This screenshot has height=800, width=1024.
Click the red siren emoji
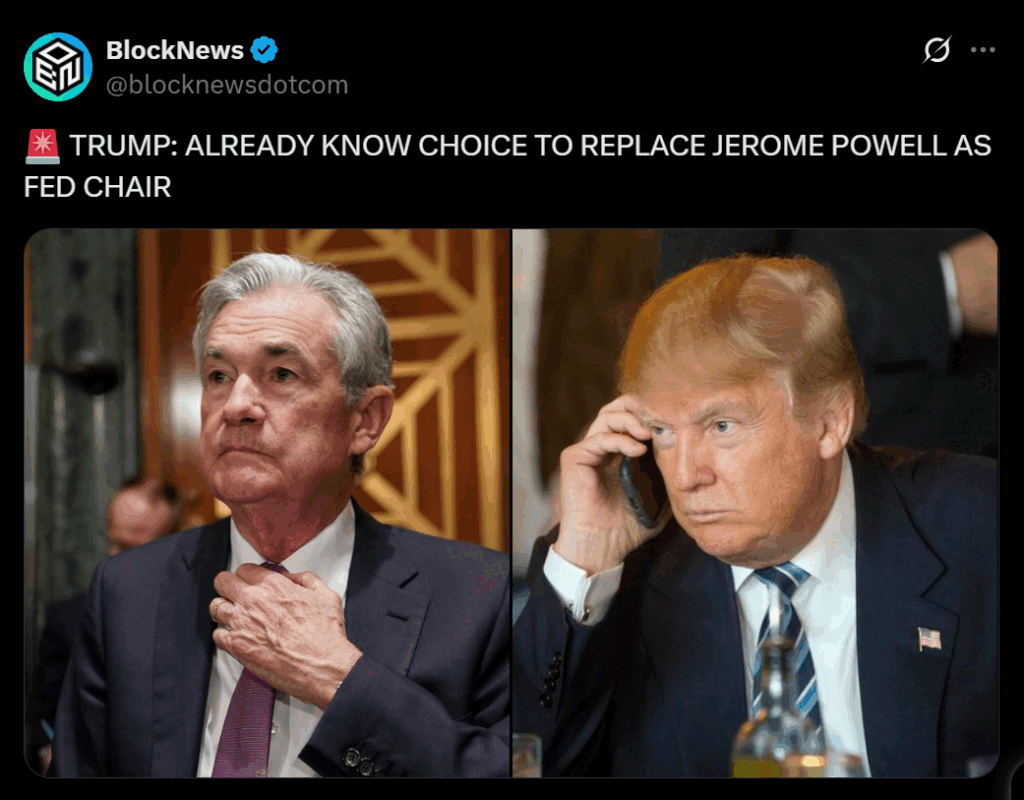42,146
